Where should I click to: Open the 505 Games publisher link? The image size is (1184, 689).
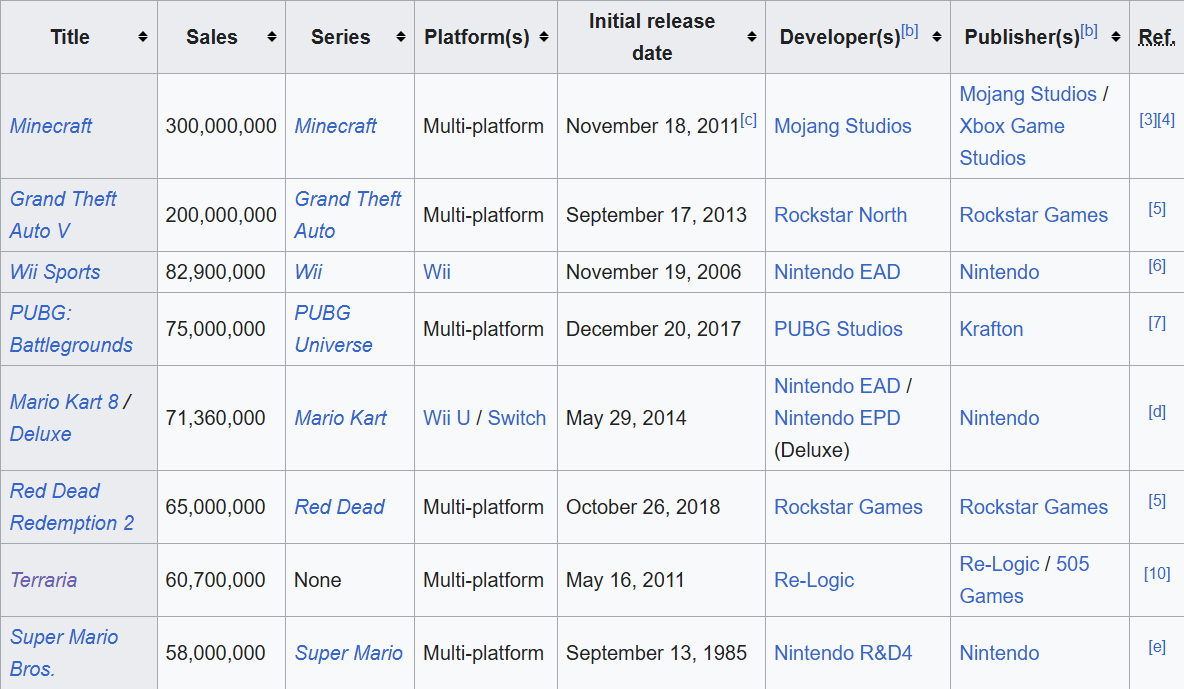tap(1025, 580)
